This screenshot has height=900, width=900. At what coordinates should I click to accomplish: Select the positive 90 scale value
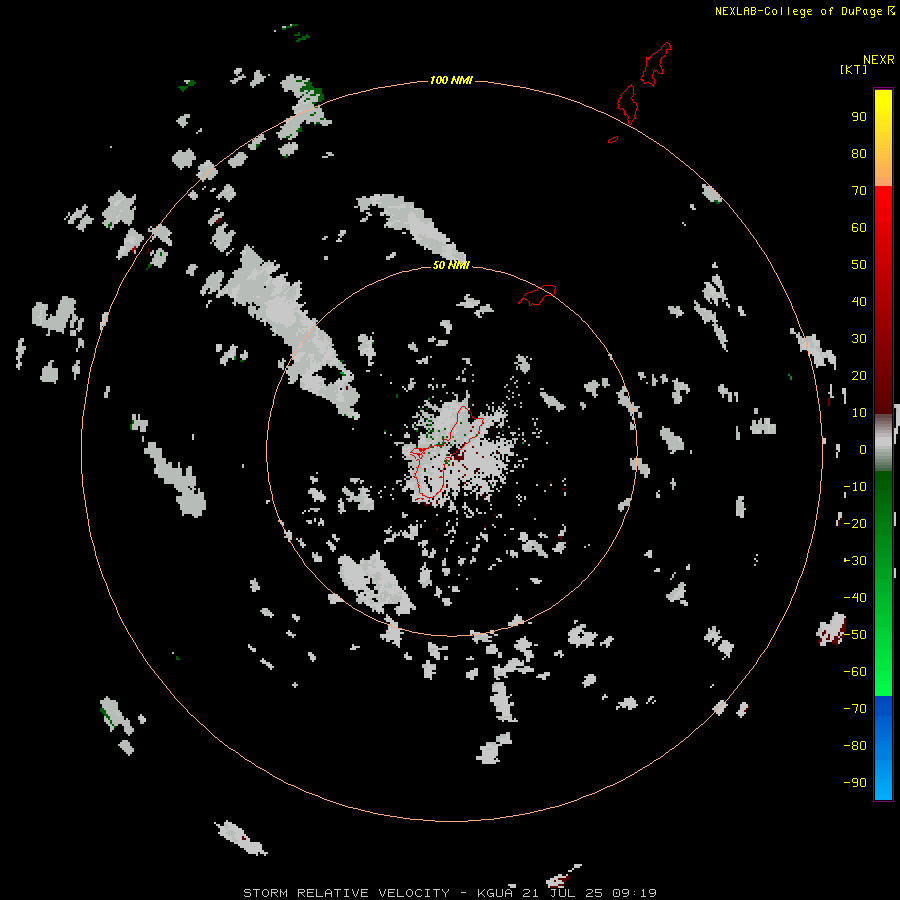click(x=859, y=117)
